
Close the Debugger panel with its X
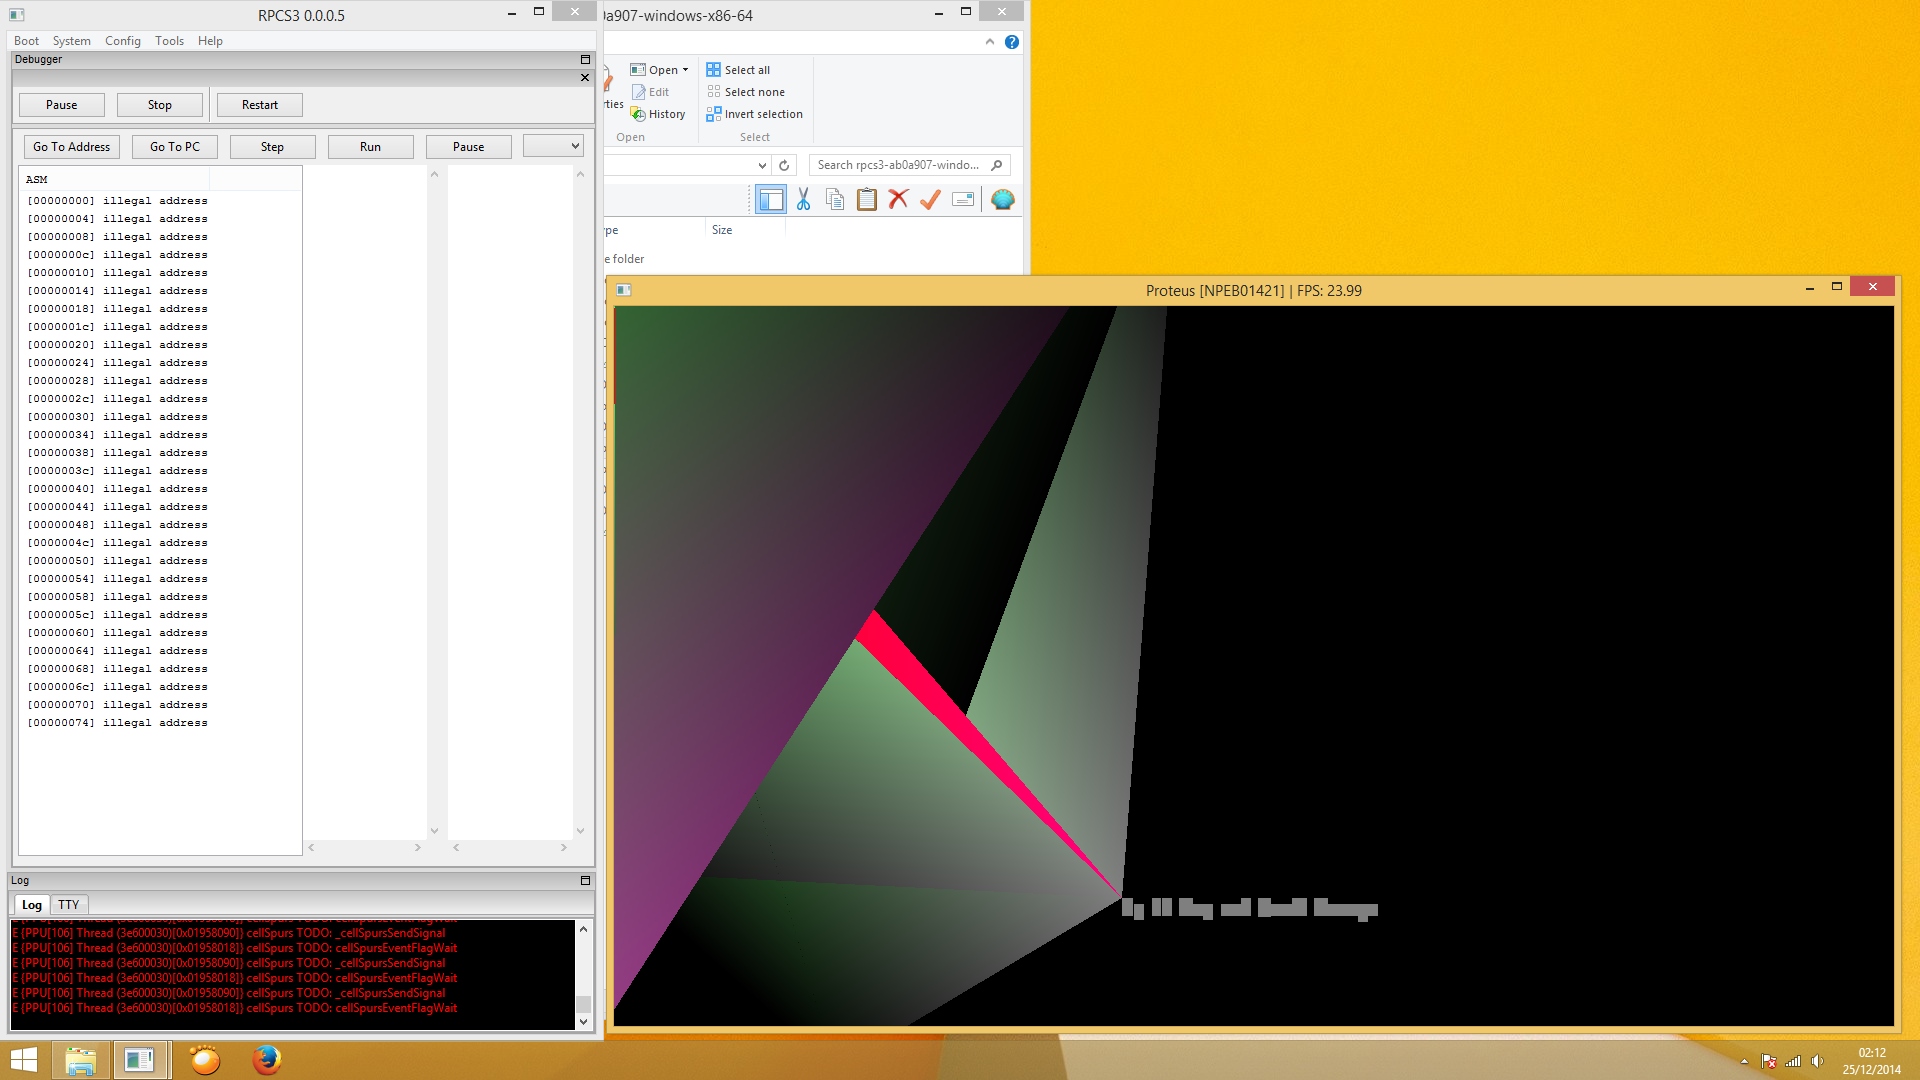point(585,77)
